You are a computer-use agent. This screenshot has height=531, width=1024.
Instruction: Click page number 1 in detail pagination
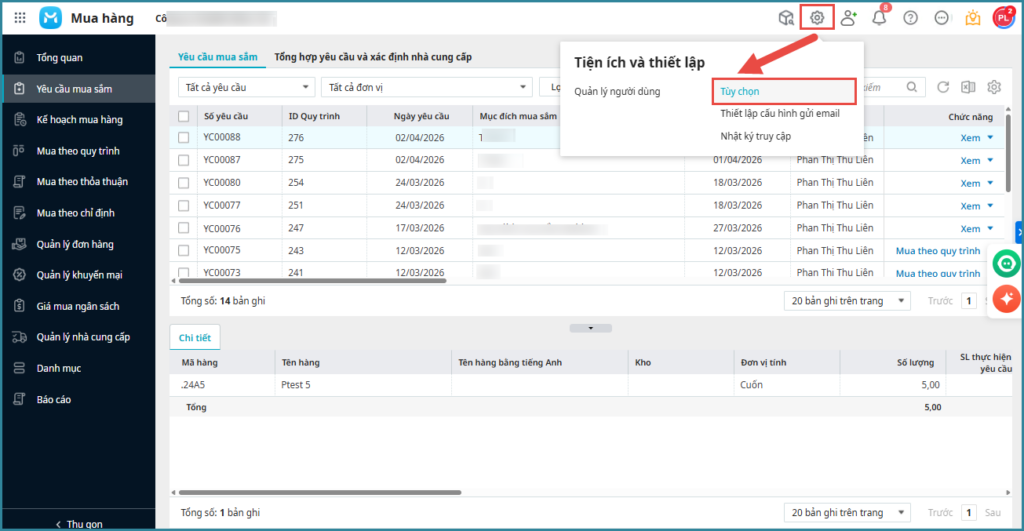click(969, 513)
